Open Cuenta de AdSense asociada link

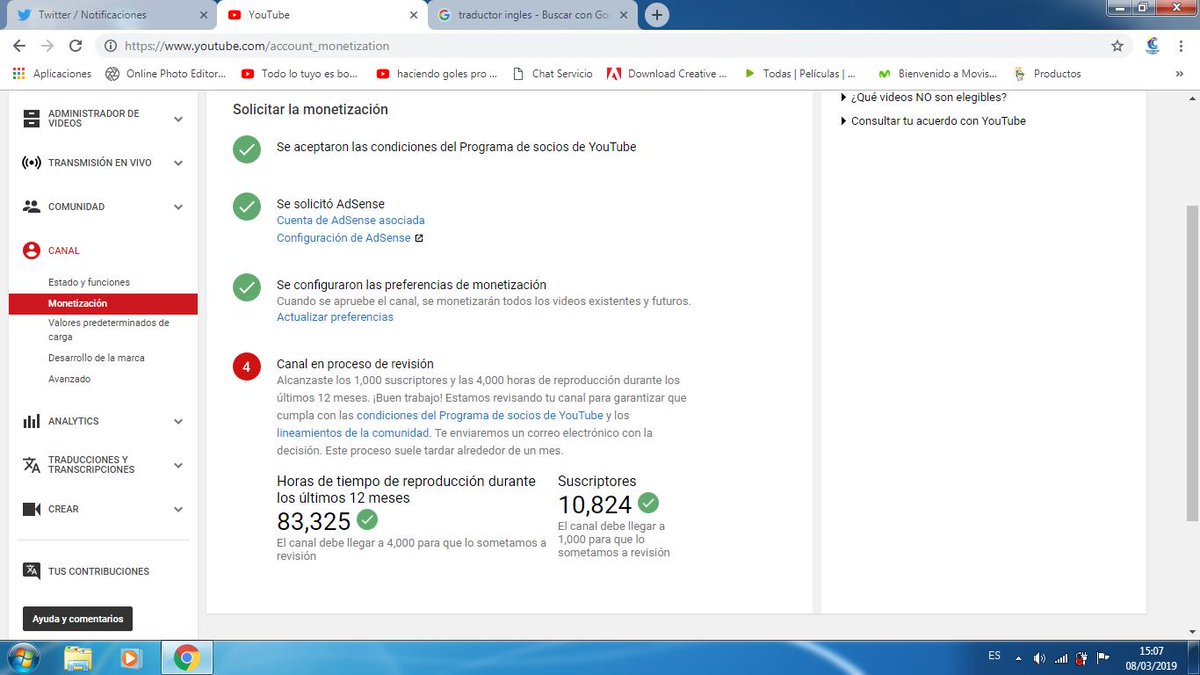click(350, 220)
